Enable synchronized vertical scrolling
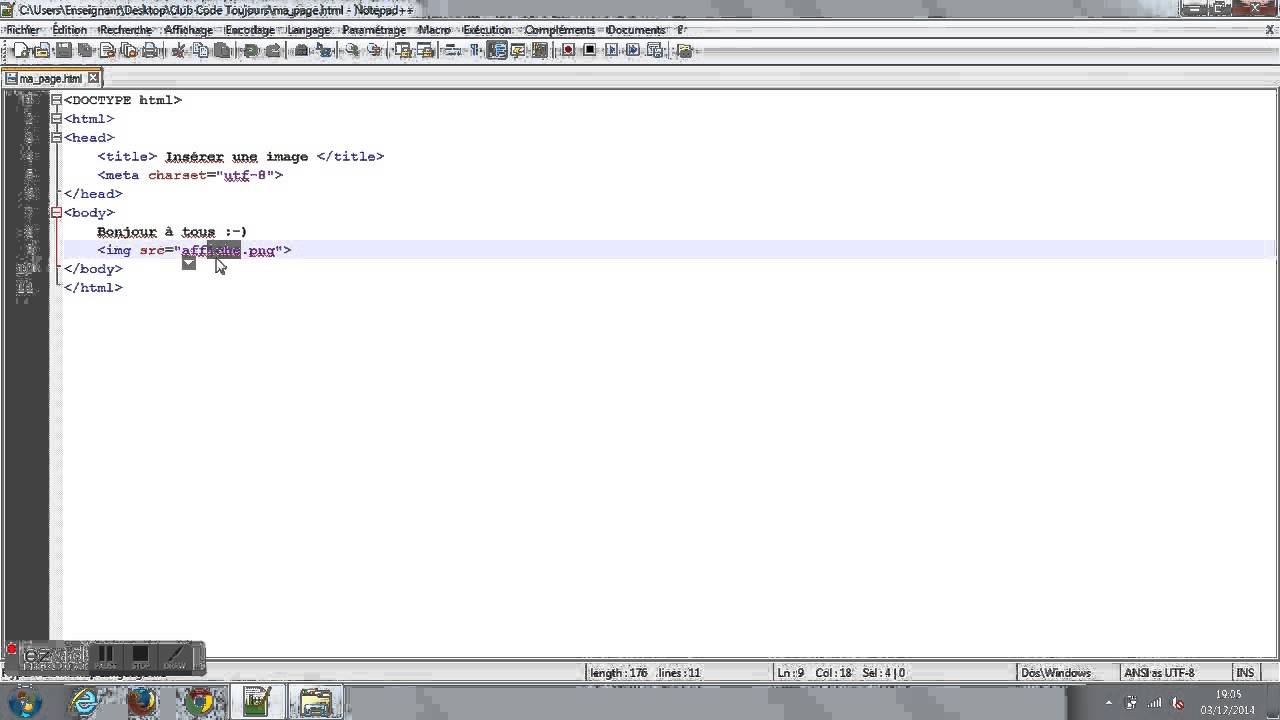This screenshot has height=720, width=1280. (x=400, y=50)
